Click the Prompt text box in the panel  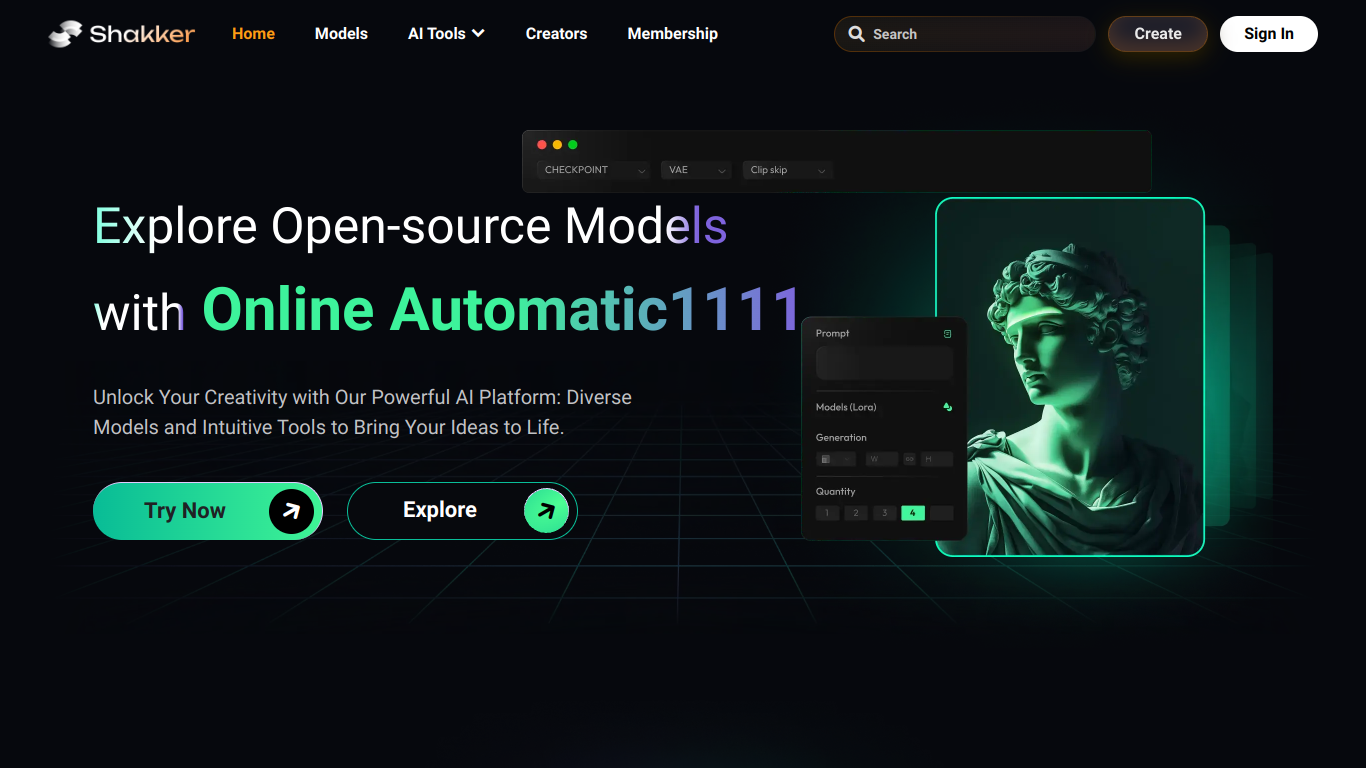885,364
